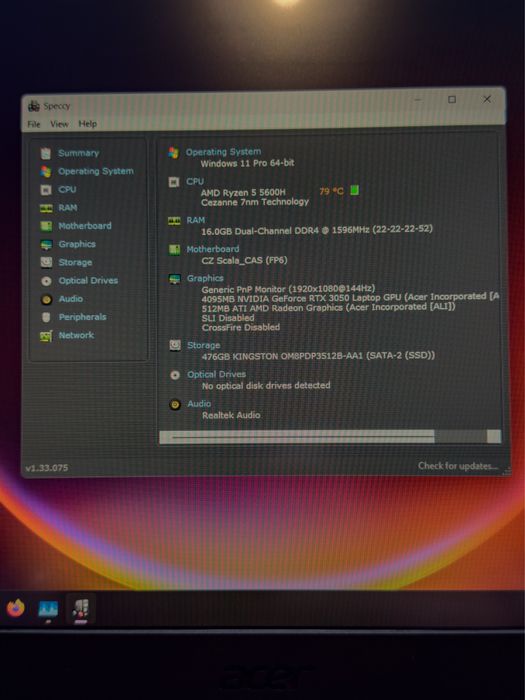525x700 pixels.
Task: Click the Speccy title bar icon
Action: click(33, 106)
